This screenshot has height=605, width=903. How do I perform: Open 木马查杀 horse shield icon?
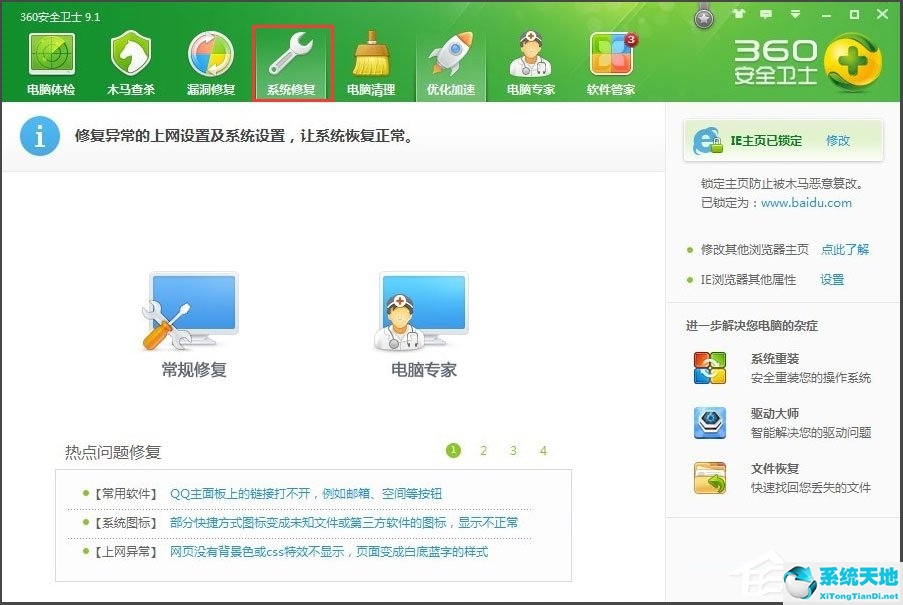131,54
